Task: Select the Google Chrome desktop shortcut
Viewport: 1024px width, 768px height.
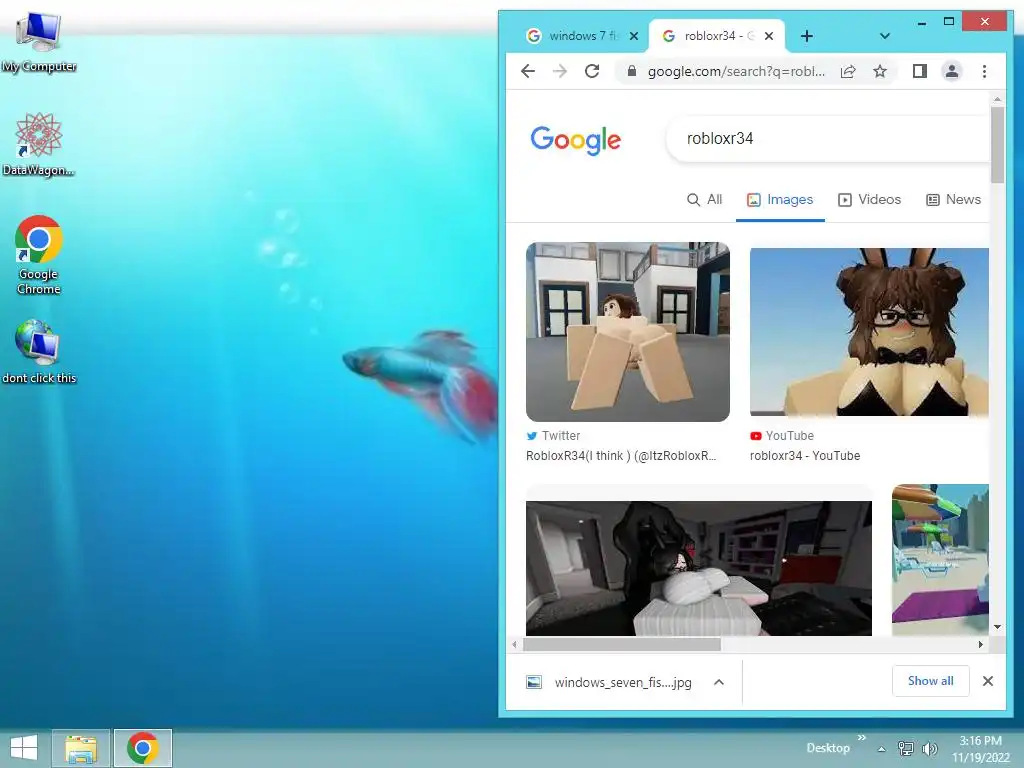Action: 39,255
